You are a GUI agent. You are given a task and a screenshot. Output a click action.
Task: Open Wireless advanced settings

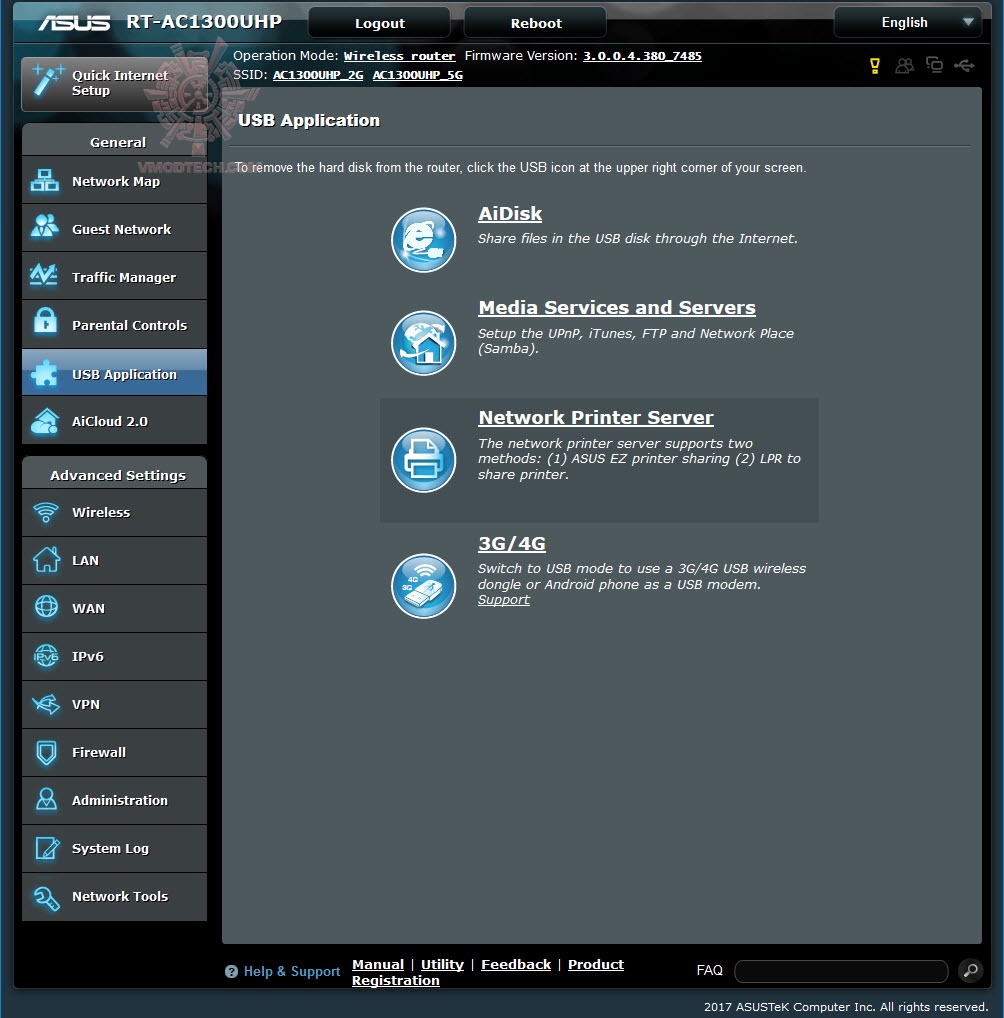point(114,512)
